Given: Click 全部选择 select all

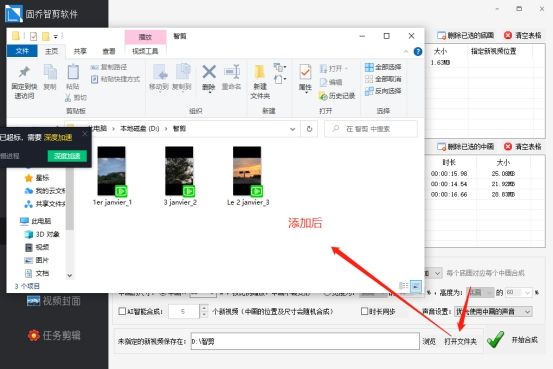Looking at the screenshot, I should click(x=383, y=67).
